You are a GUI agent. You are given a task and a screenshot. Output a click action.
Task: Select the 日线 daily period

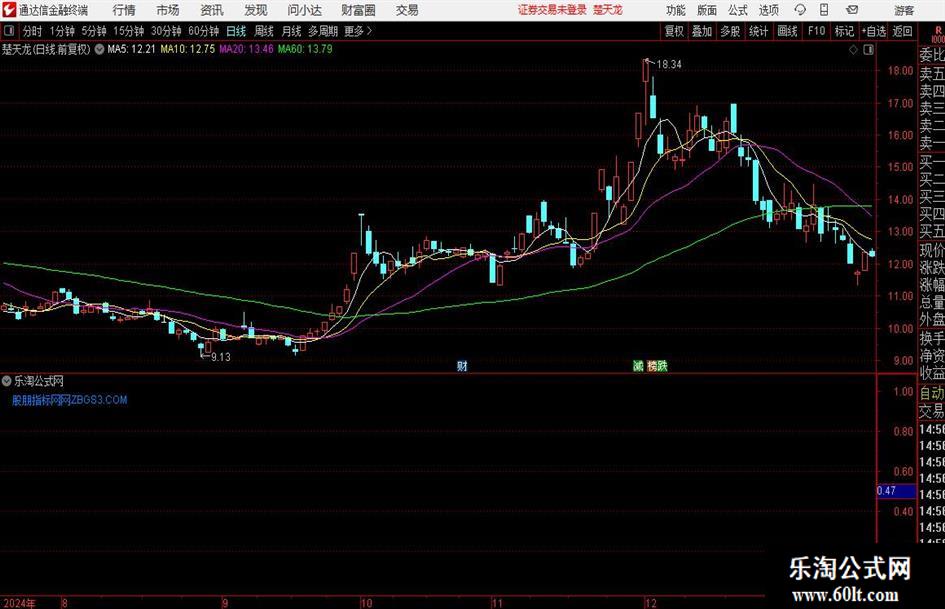(x=236, y=31)
